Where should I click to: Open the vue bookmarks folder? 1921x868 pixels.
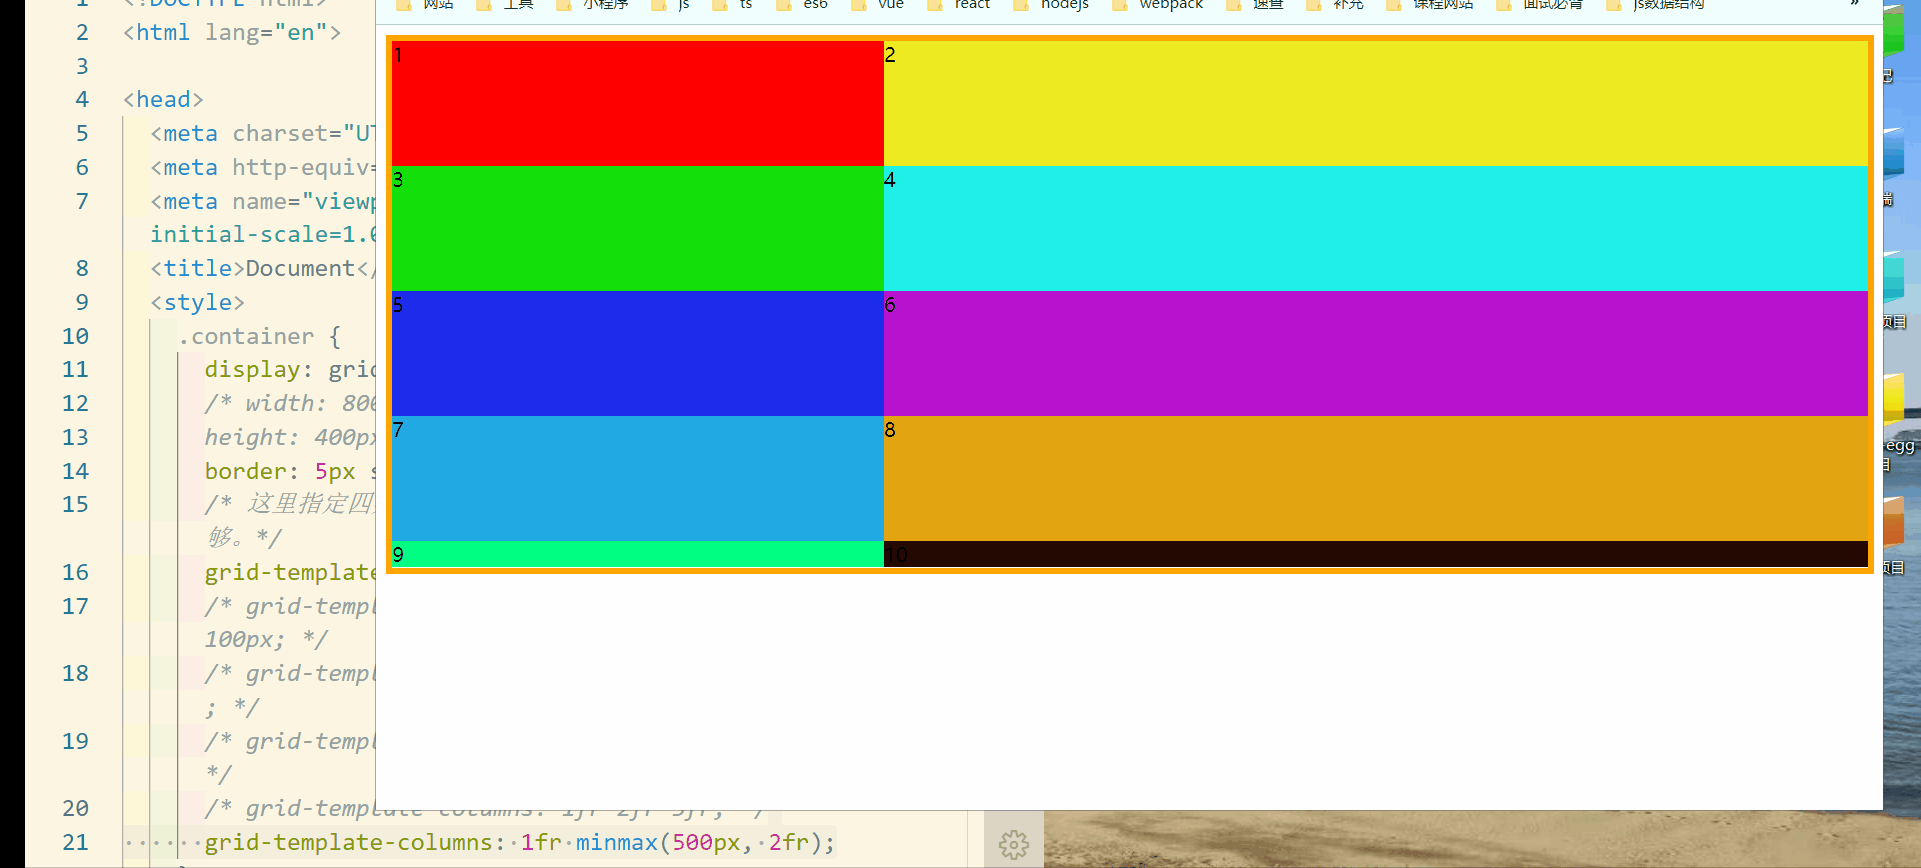[x=878, y=4]
